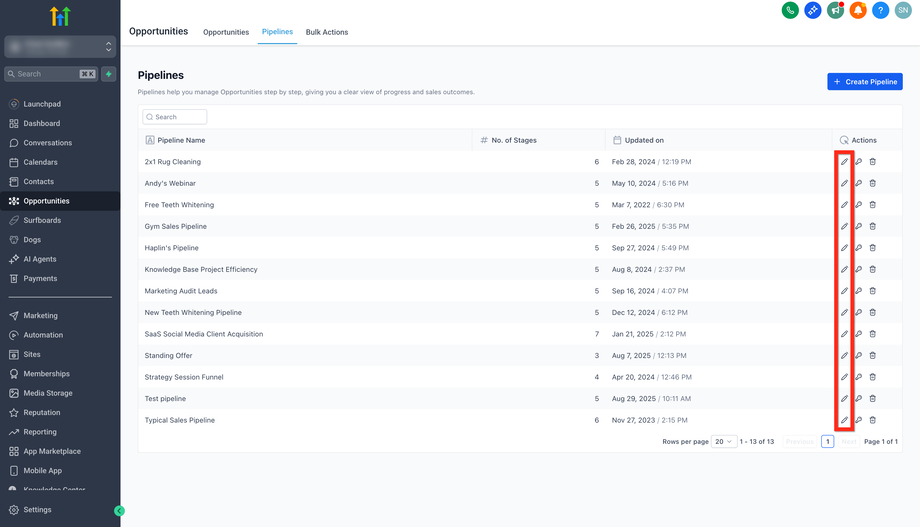Click 'Strategy Session Funnel' pipeline name
The height and width of the screenshot is (527, 920).
[x=184, y=377]
